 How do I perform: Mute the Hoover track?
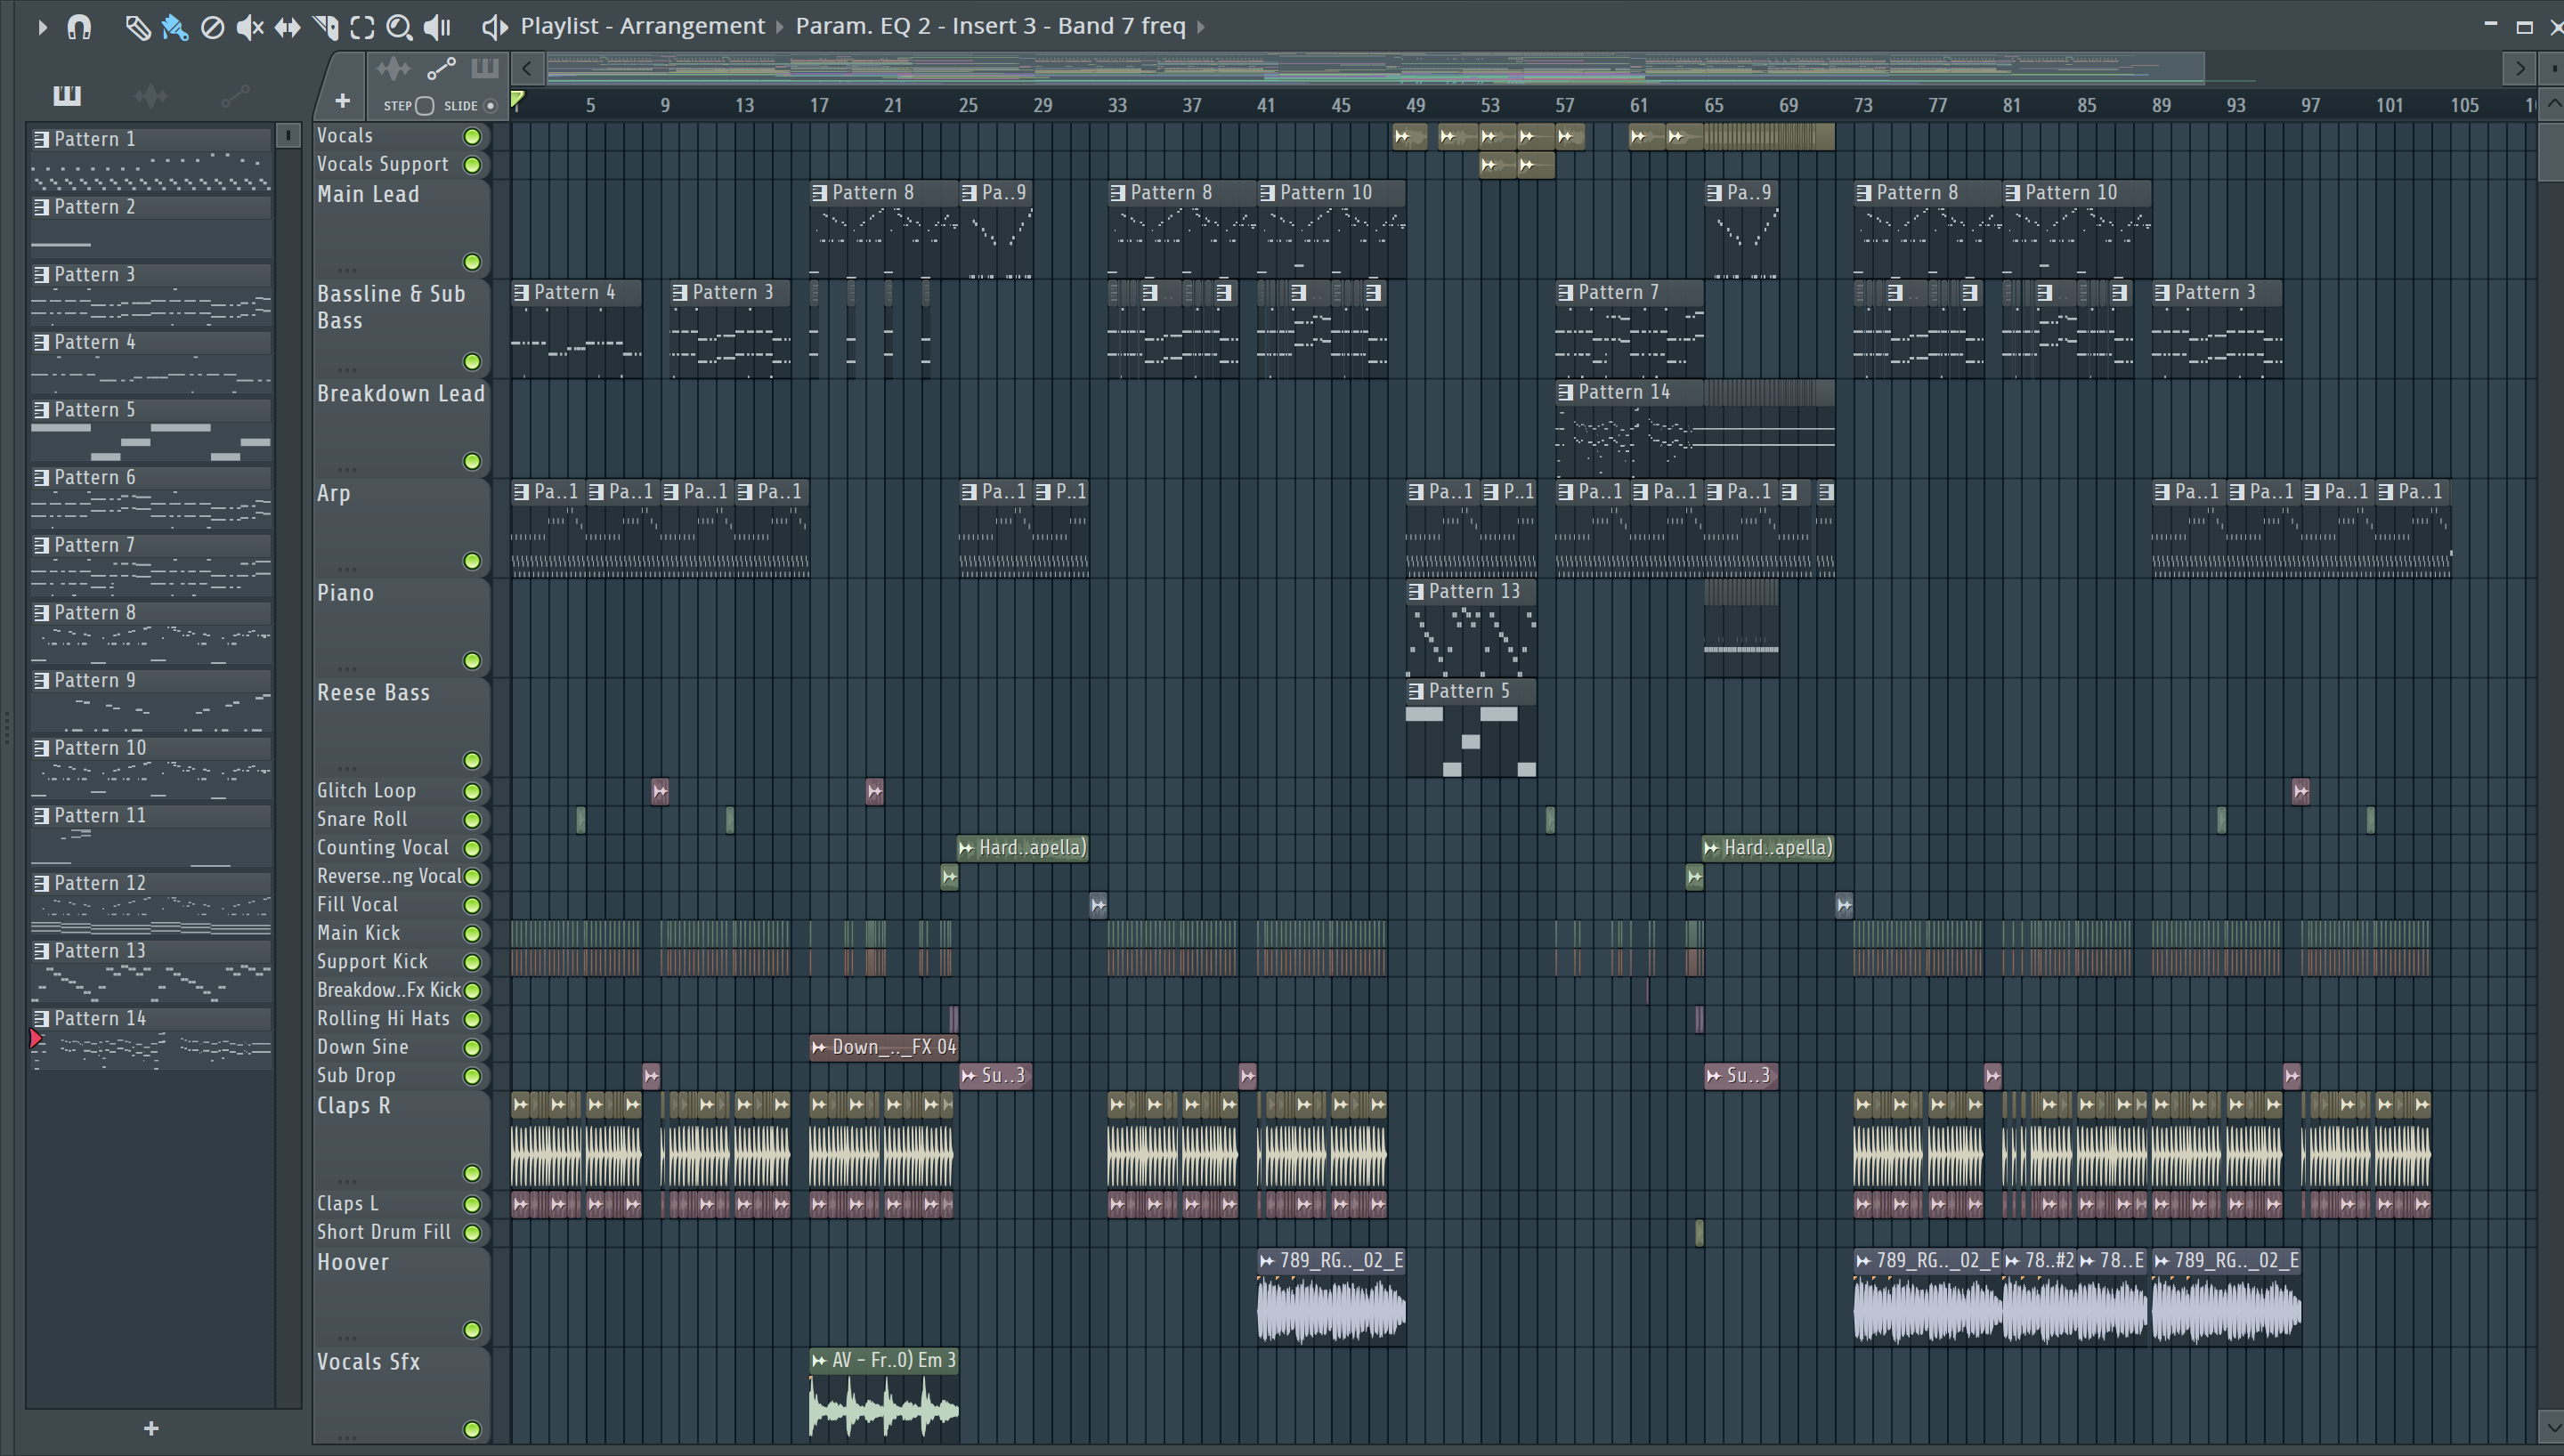472,1330
